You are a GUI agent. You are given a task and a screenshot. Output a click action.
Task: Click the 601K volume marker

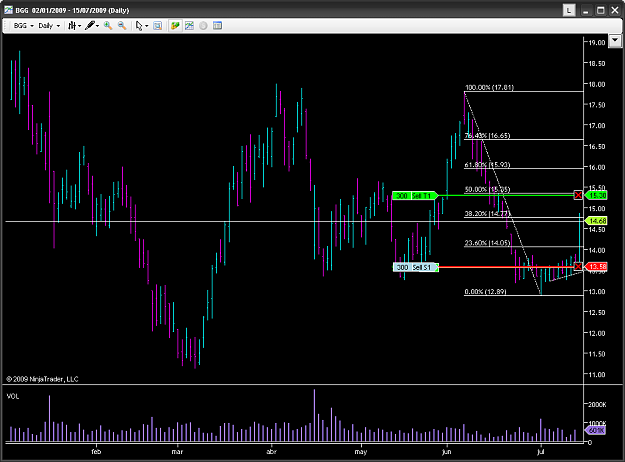click(596, 431)
